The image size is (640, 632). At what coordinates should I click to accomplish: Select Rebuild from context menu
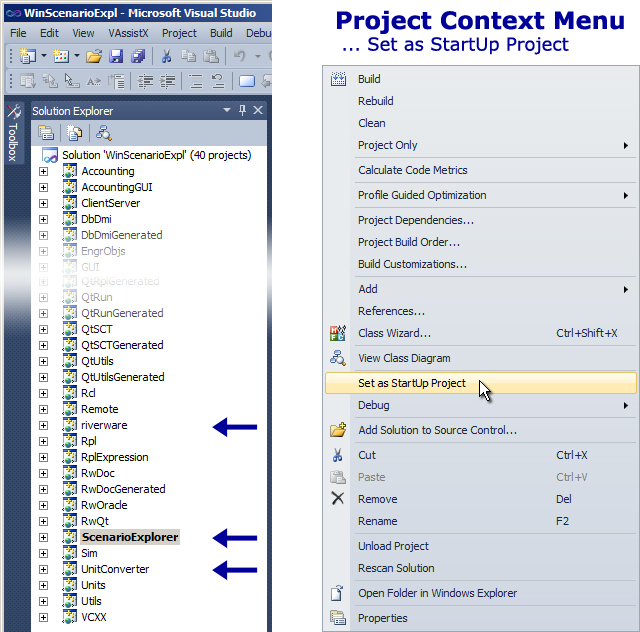[481, 101]
